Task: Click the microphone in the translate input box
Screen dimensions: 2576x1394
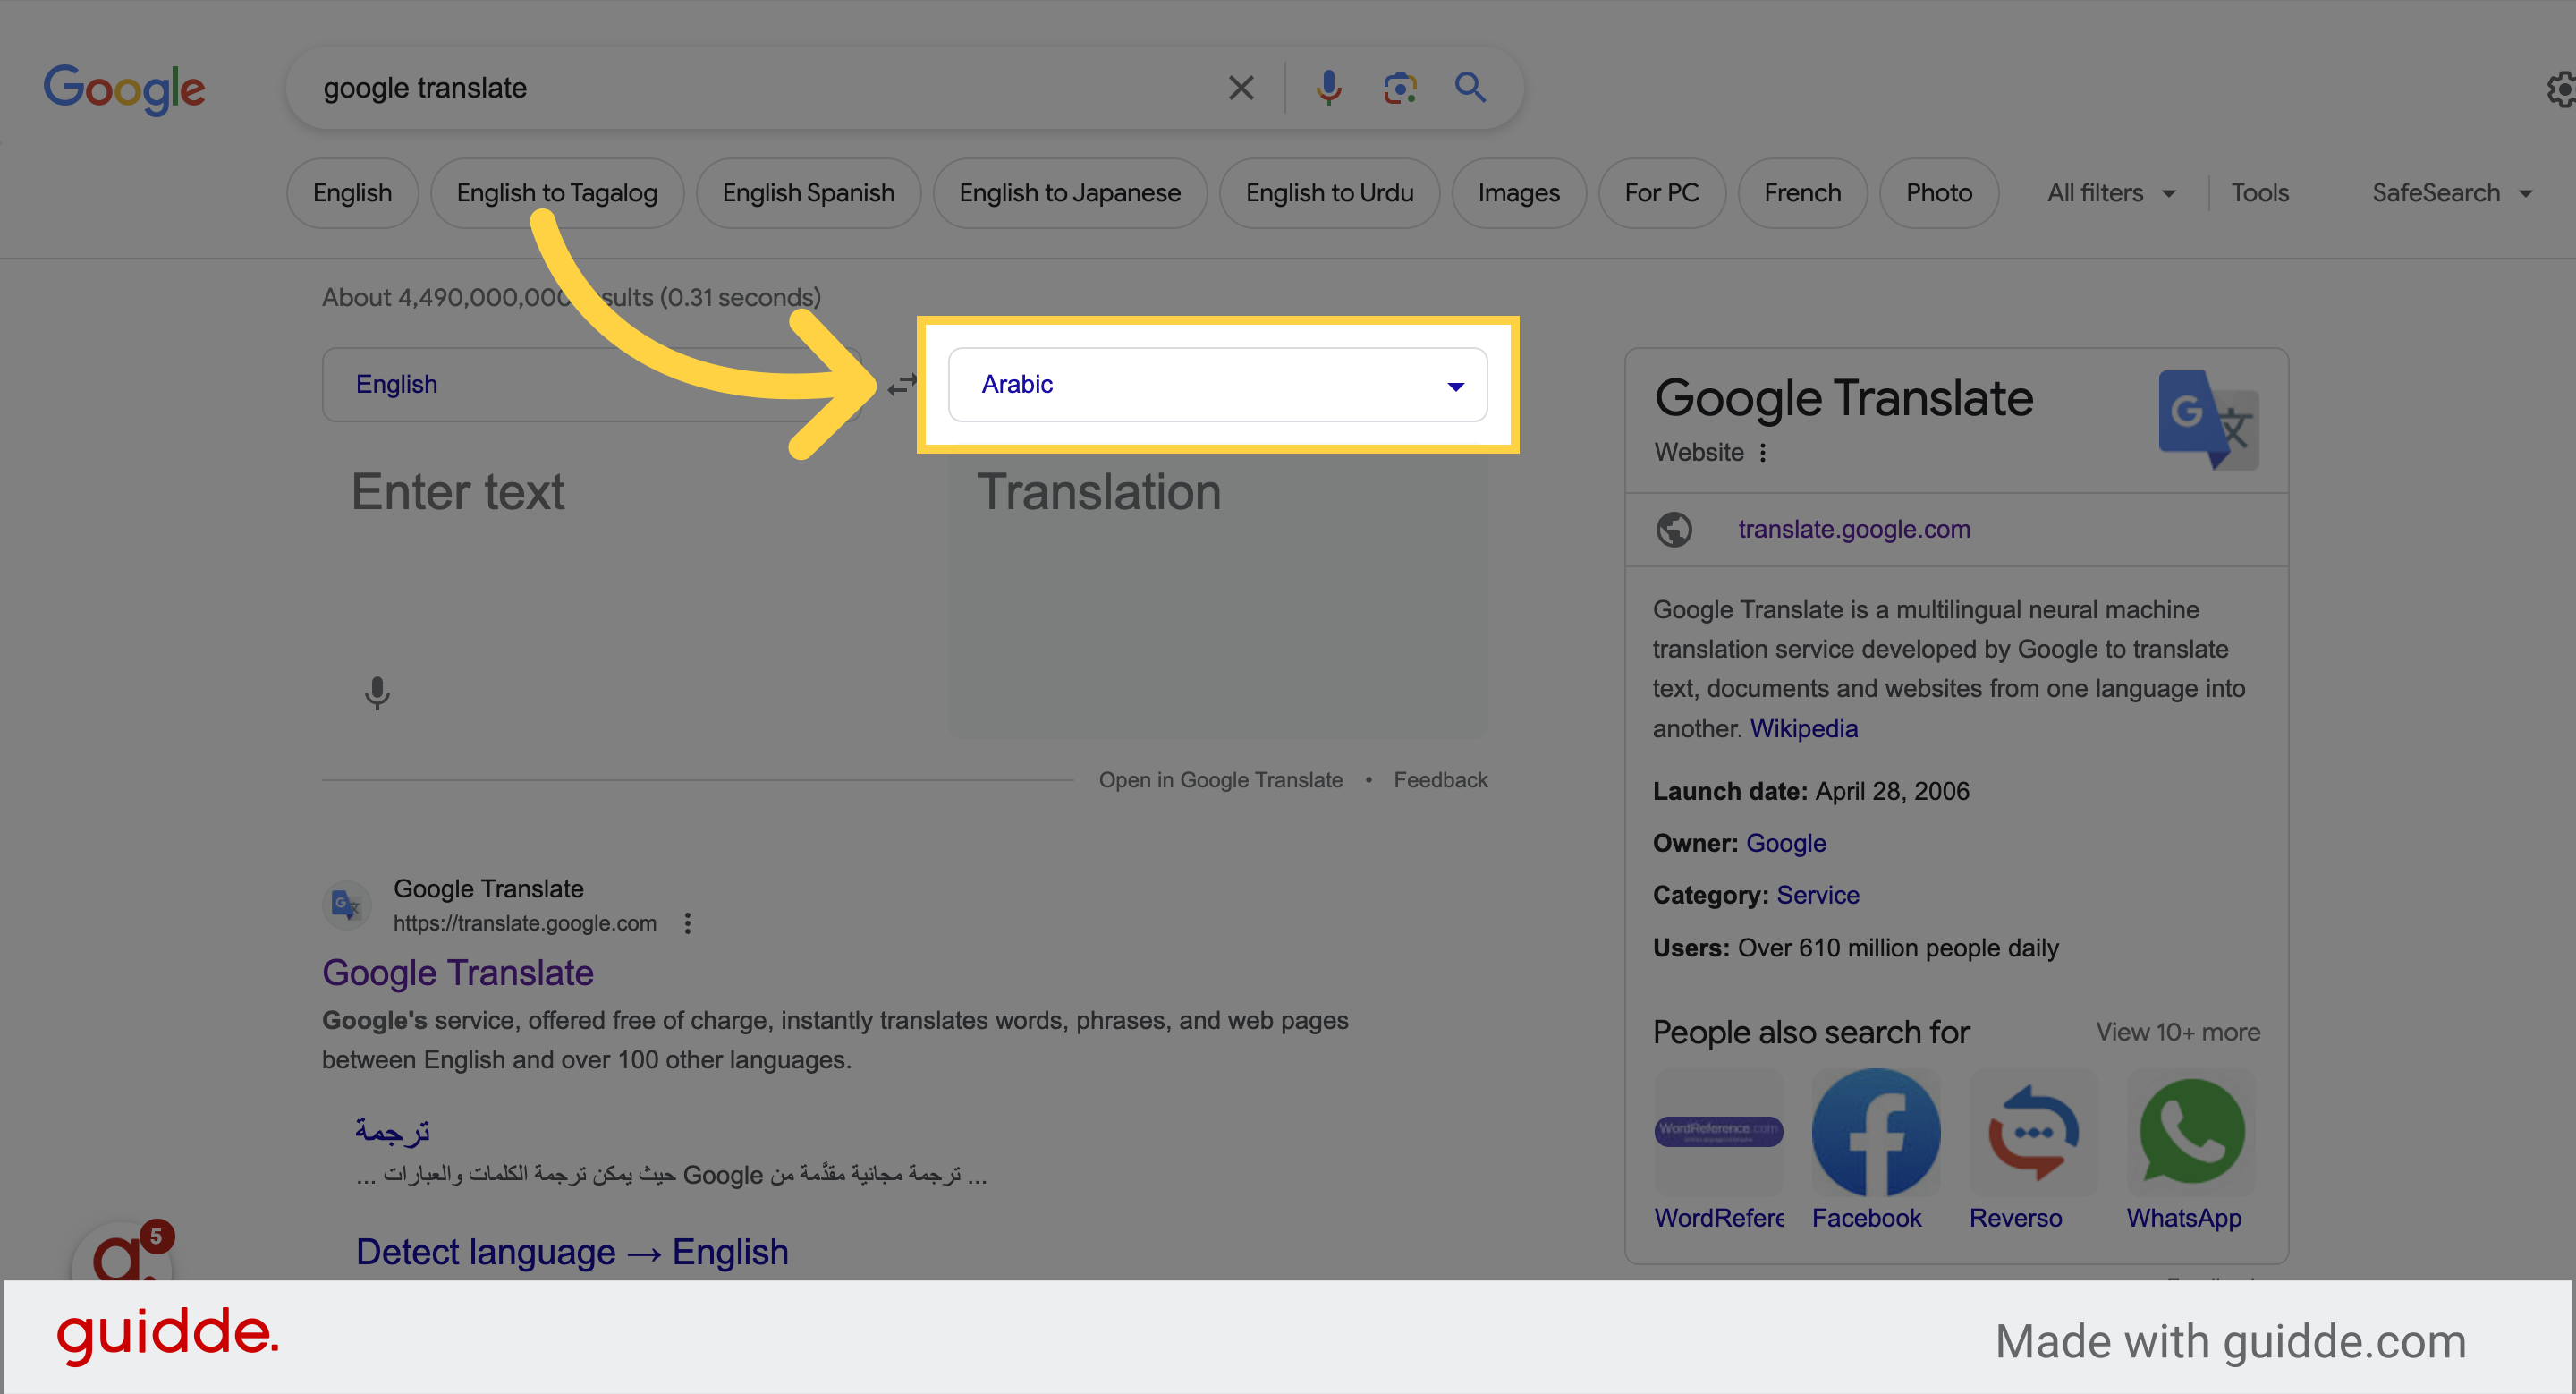Action: pos(377,693)
